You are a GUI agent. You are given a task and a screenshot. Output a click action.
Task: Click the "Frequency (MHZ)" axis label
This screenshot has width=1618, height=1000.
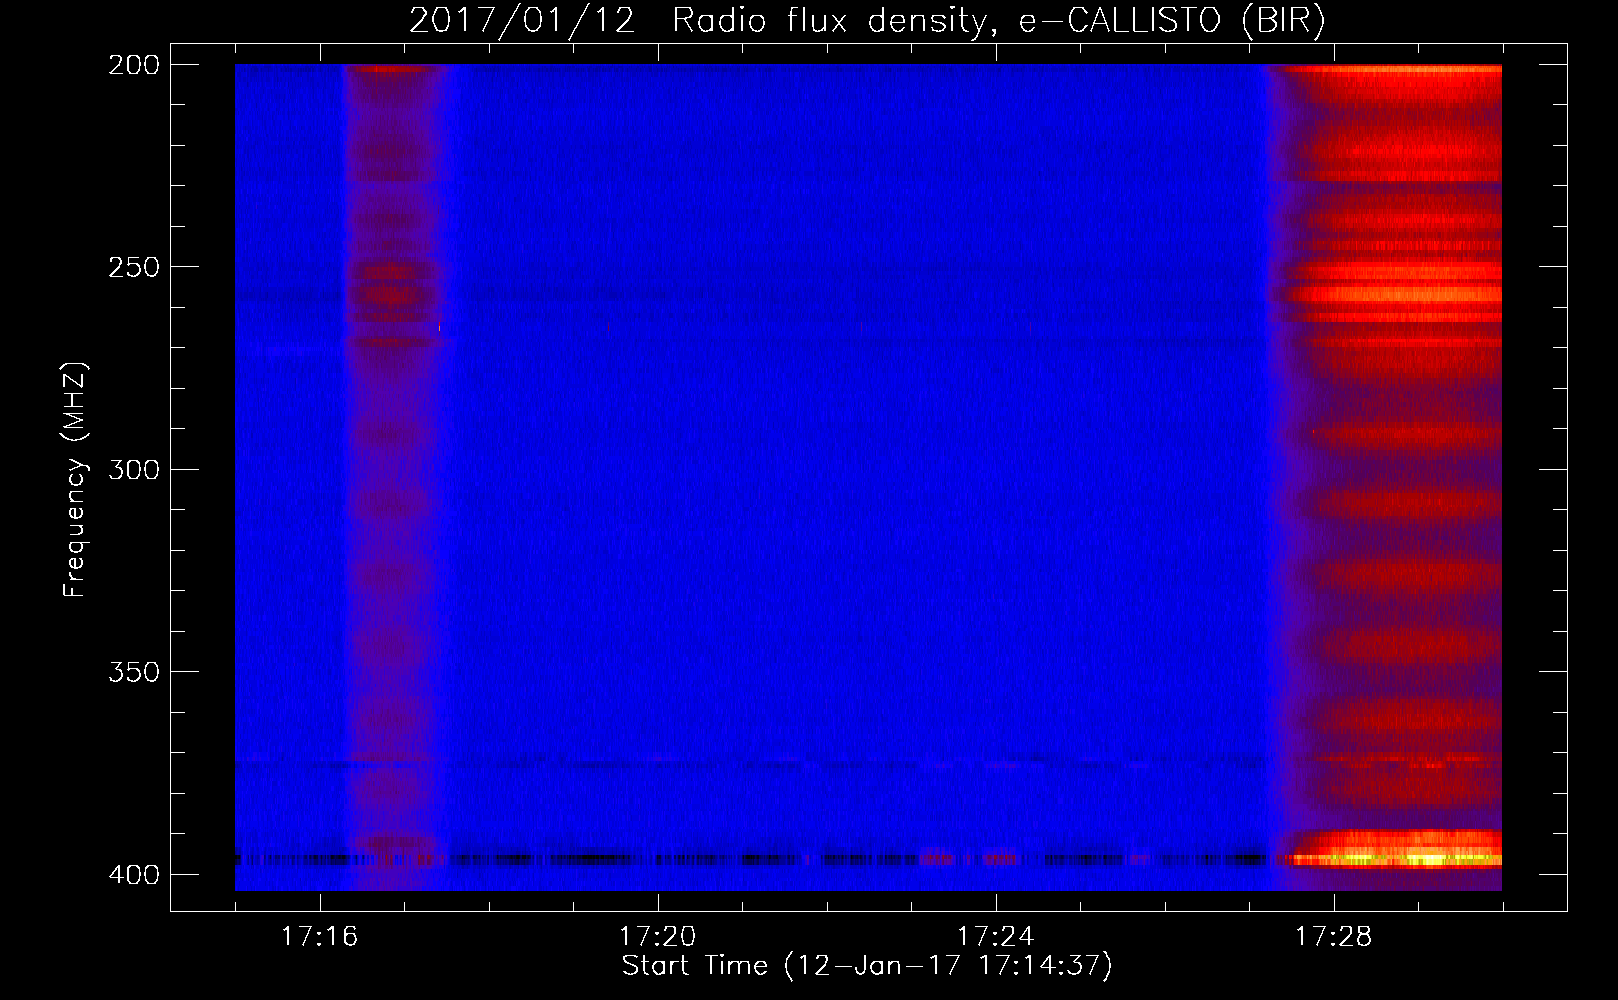click(x=75, y=480)
